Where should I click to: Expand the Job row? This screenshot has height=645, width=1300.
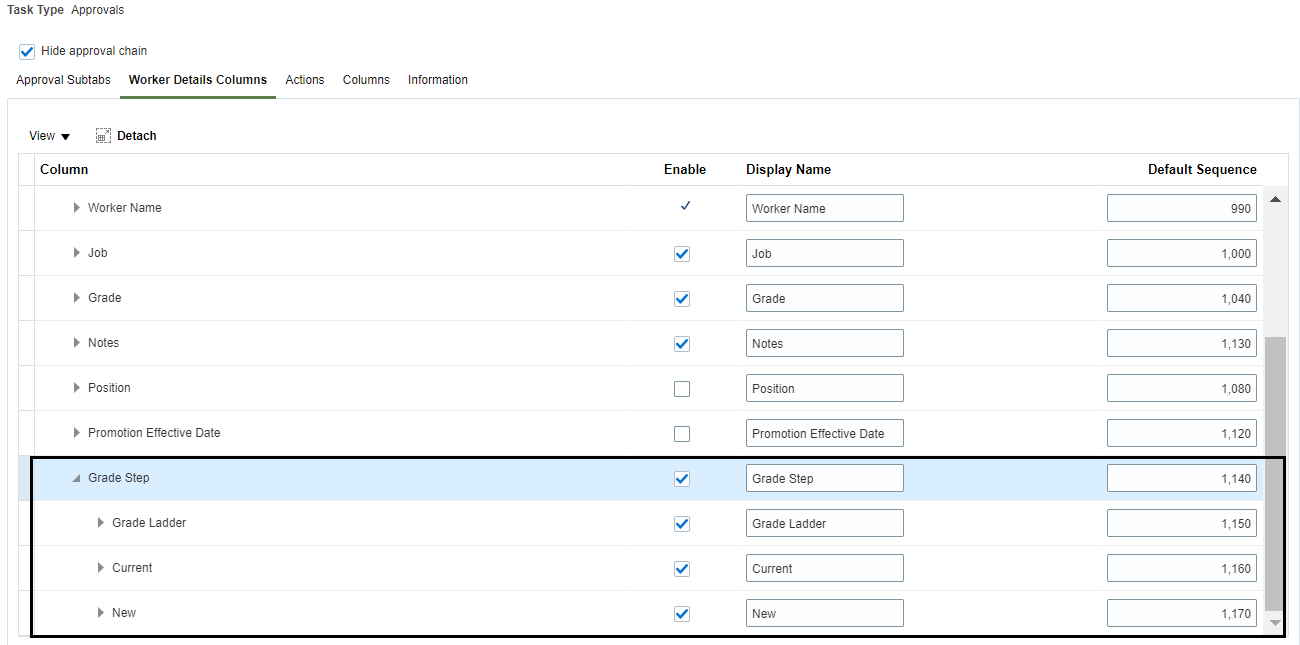pos(77,253)
